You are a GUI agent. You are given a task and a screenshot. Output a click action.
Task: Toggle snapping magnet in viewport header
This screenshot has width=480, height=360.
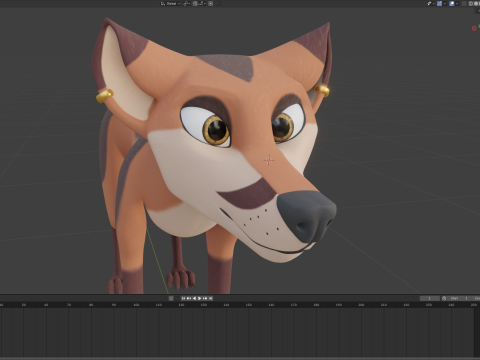tap(195, 3)
